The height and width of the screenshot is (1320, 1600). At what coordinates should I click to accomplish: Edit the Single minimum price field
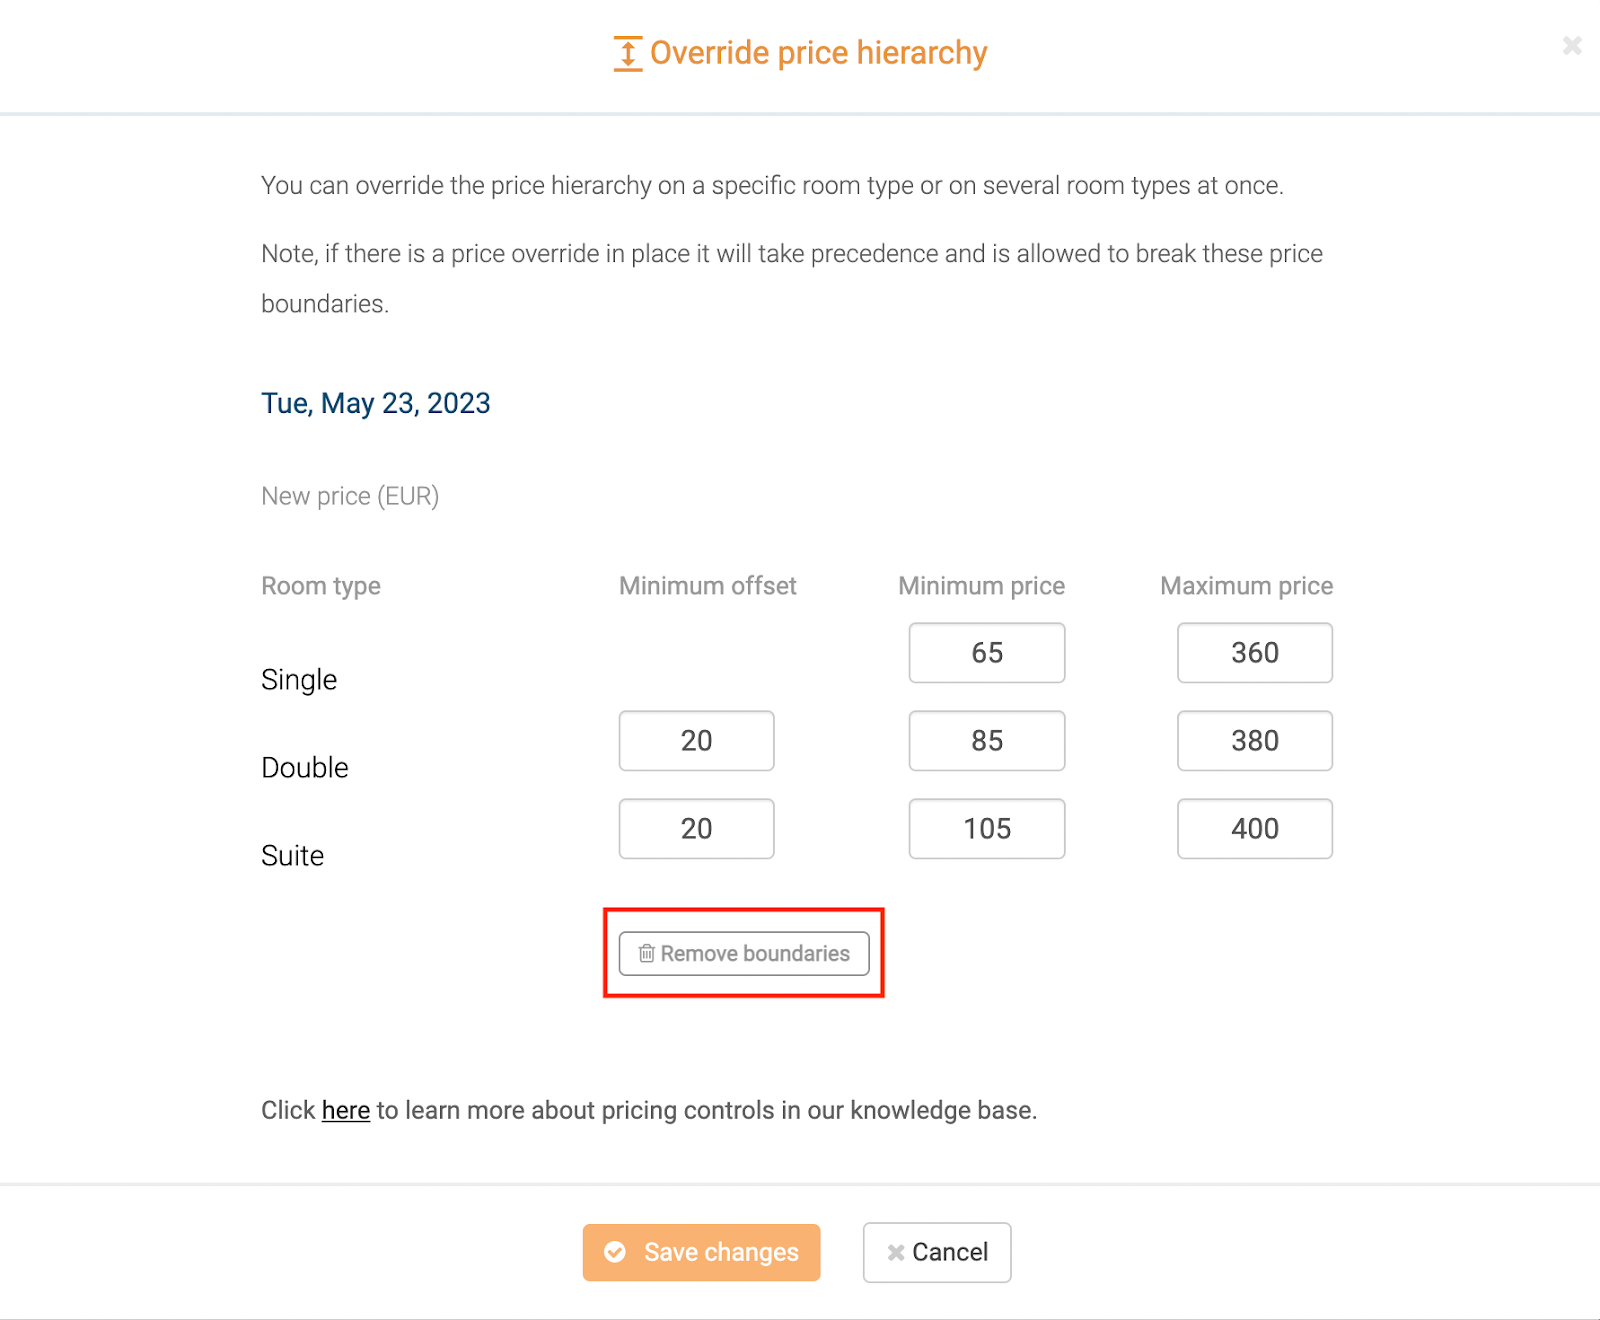coord(987,653)
